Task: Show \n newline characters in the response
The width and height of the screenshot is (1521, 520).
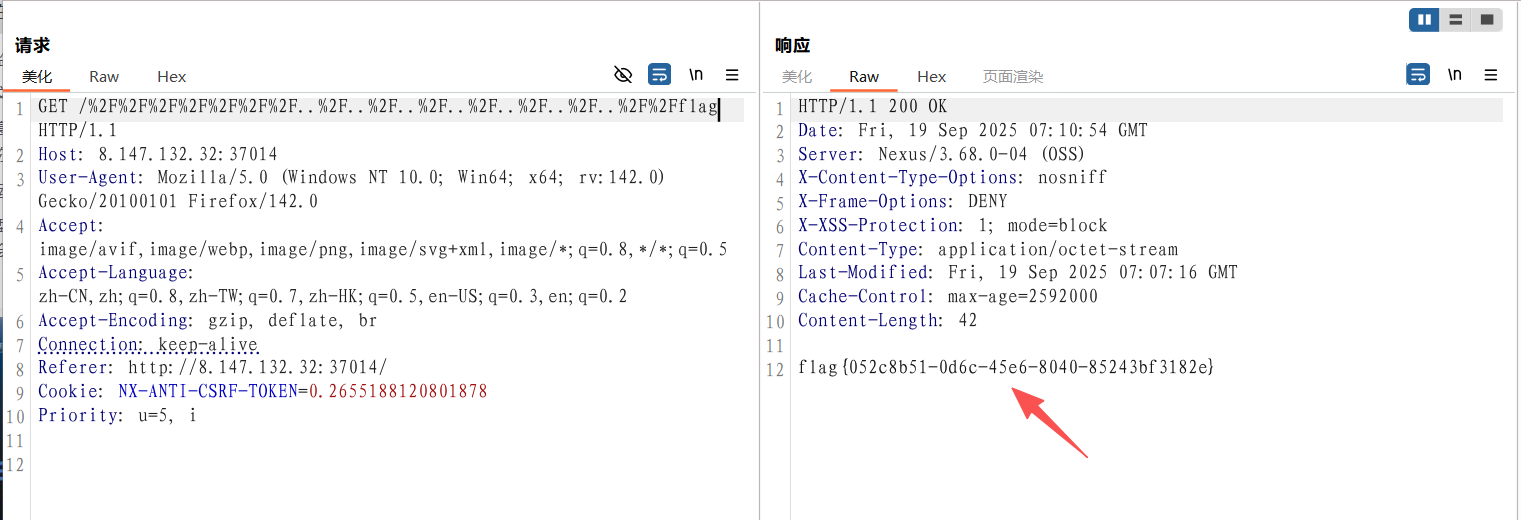Action: [x=1455, y=75]
